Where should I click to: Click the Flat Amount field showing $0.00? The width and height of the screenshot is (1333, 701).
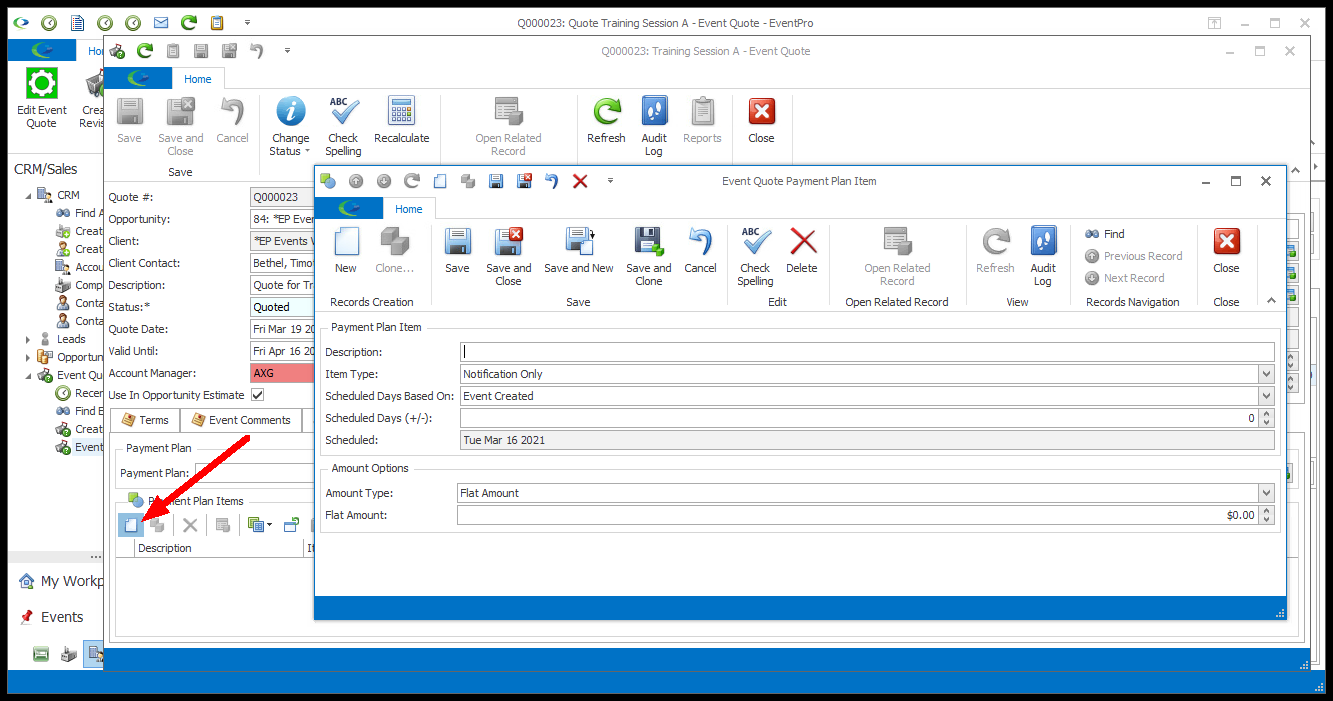pyautogui.click(x=858, y=515)
